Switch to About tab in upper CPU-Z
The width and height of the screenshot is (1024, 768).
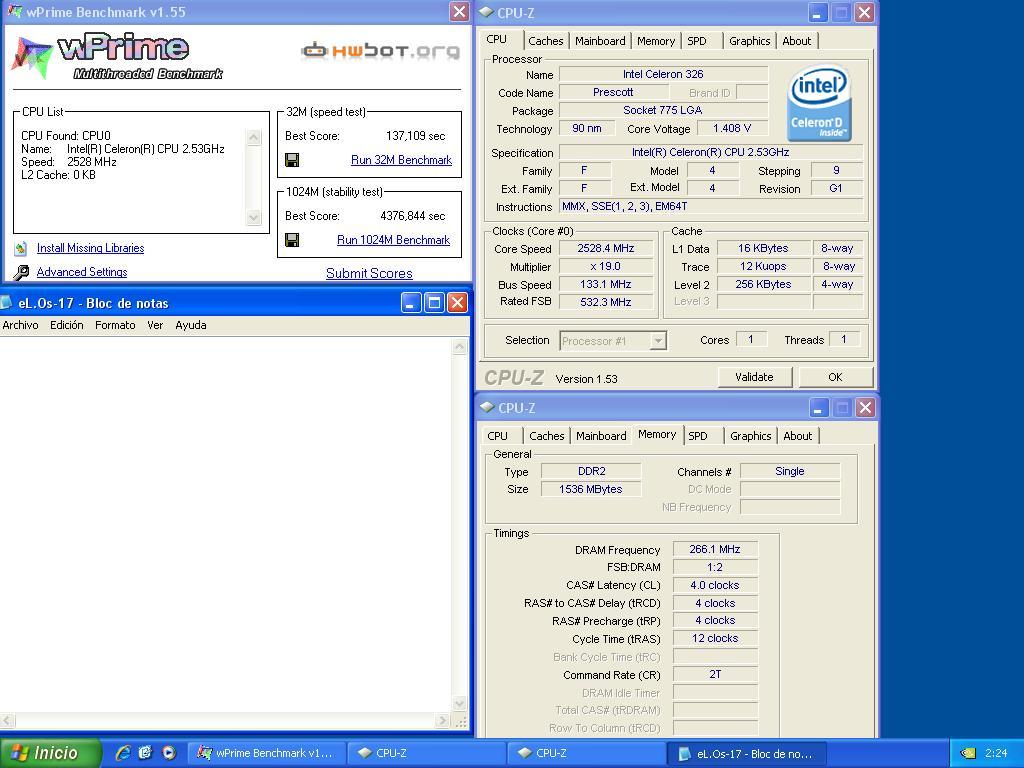797,40
